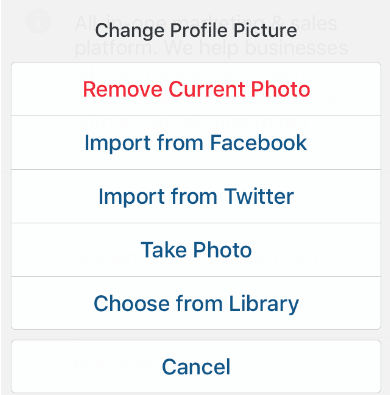Delete profile picture using red option

pyautogui.click(x=196, y=89)
